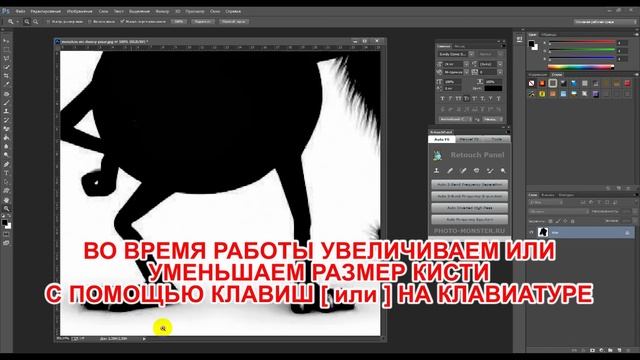Click Auto Inverted High Pass button
The width and height of the screenshot is (640, 360).
469,208
